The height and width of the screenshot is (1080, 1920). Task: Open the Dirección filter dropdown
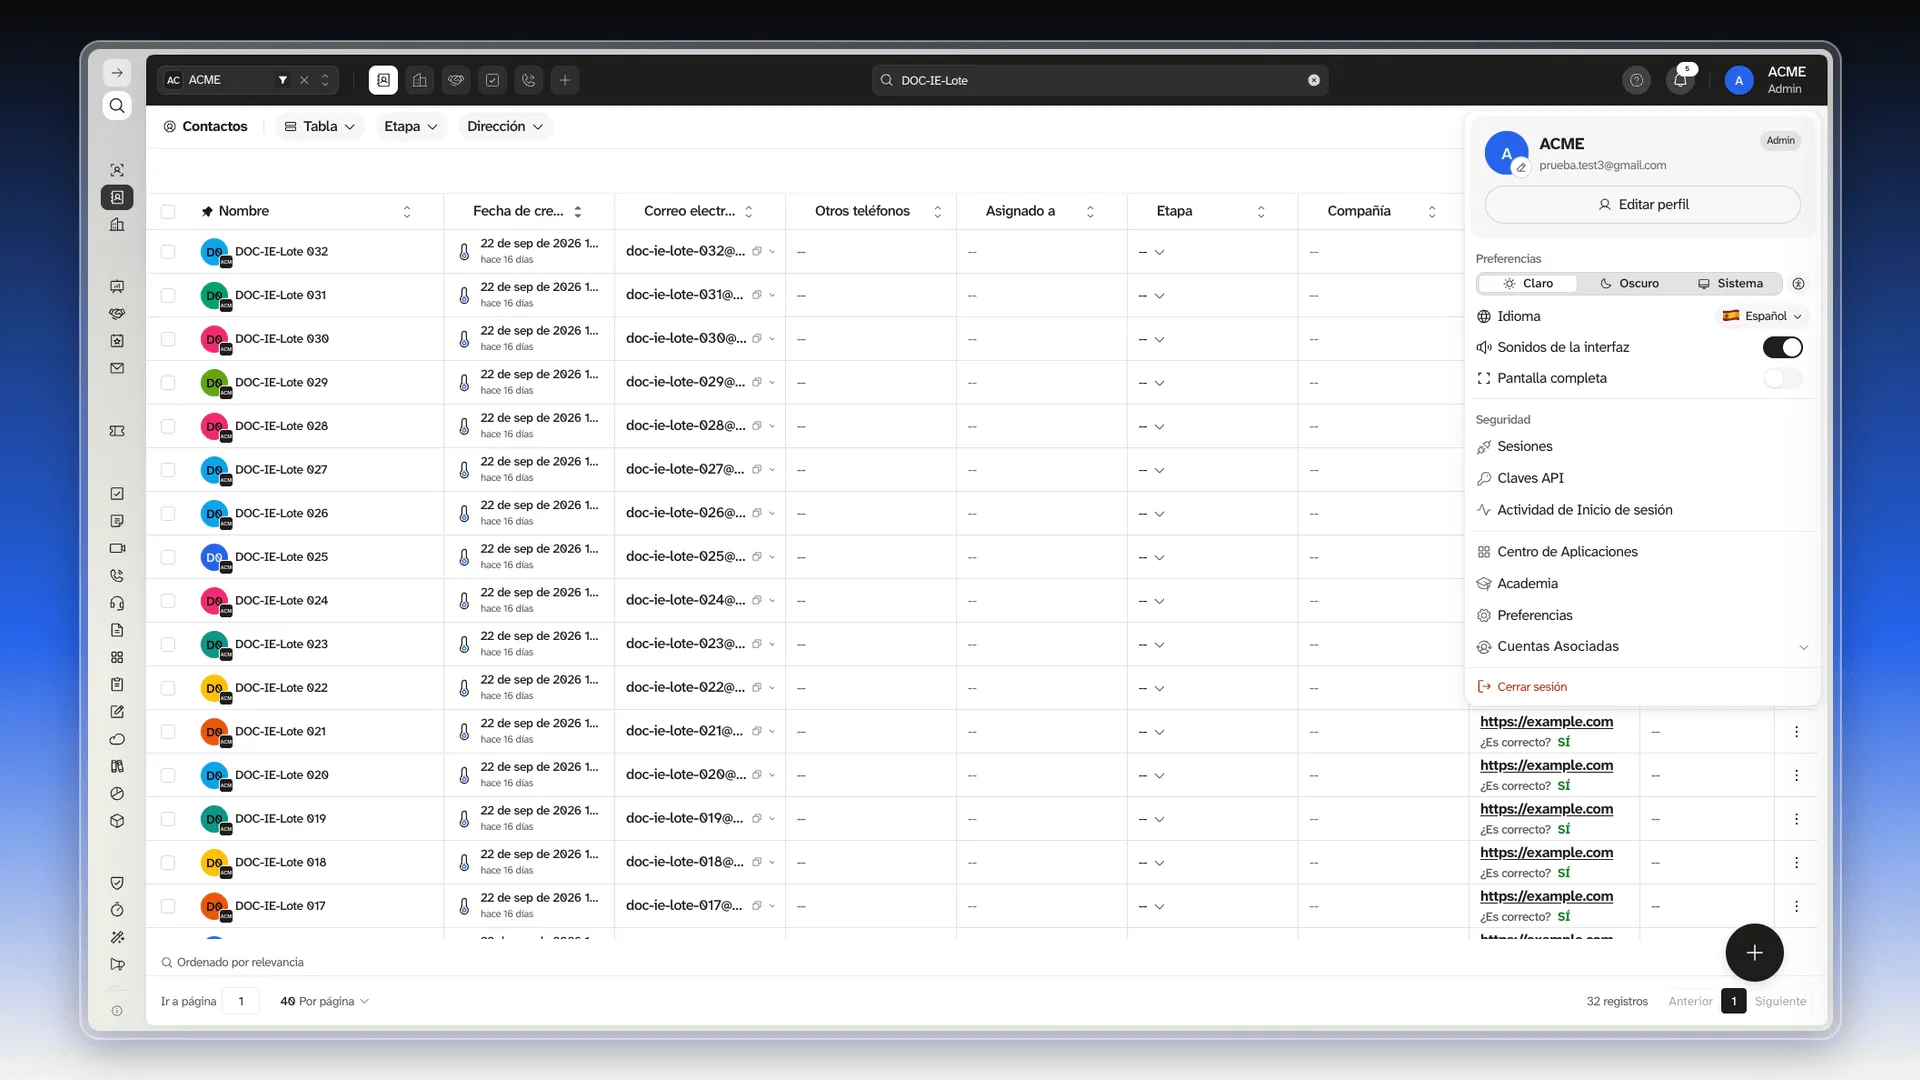(x=504, y=127)
